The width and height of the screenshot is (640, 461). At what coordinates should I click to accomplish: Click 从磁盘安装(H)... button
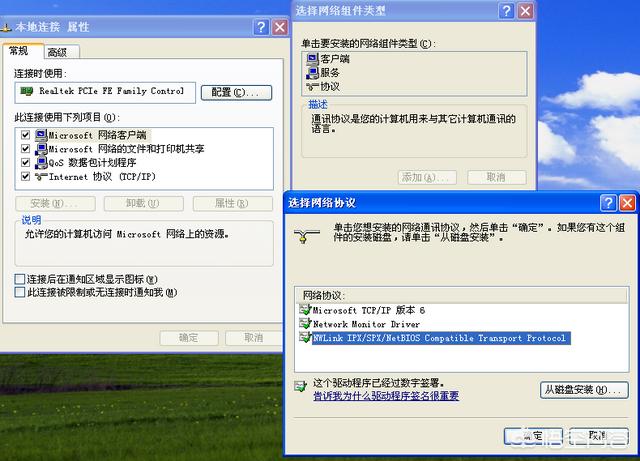pos(584,390)
